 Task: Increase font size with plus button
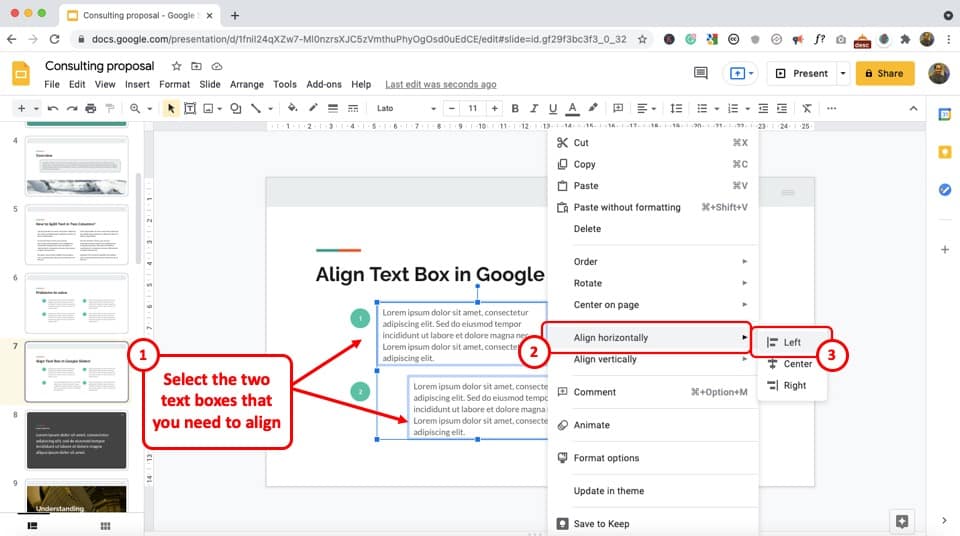[x=494, y=108]
